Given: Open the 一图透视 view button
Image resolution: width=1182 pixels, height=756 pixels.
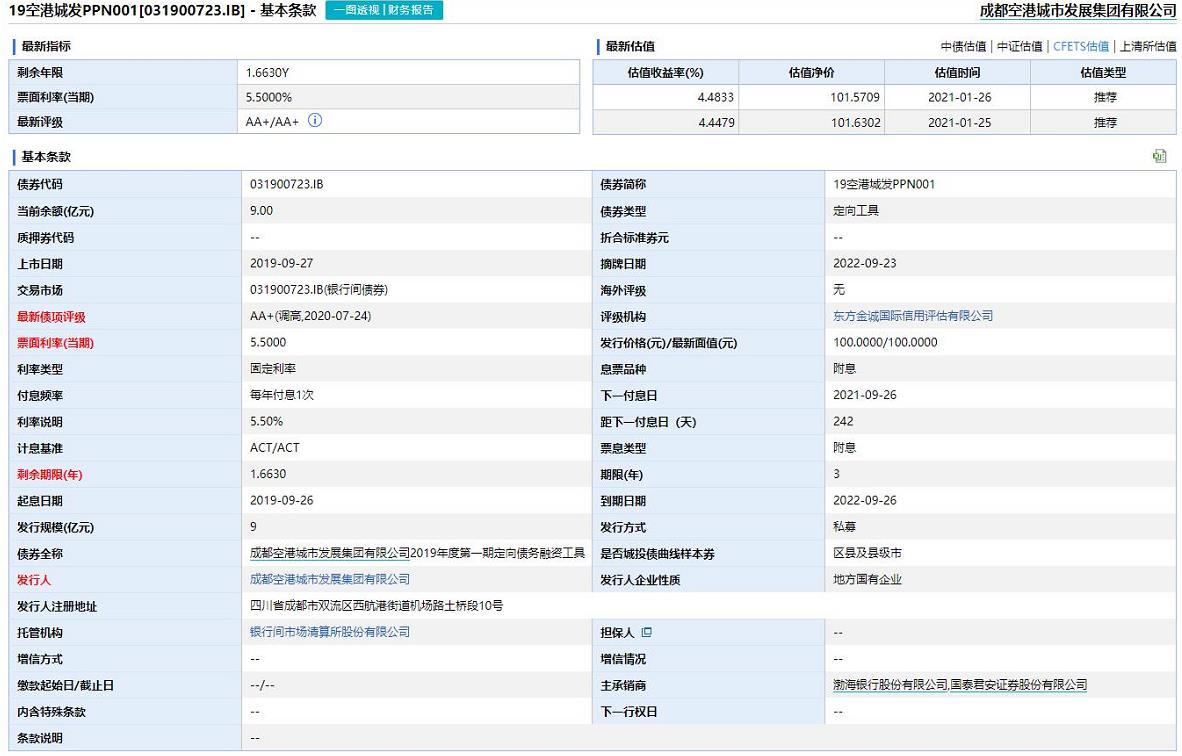Looking at the screenshot, I should tap(358, 11).
